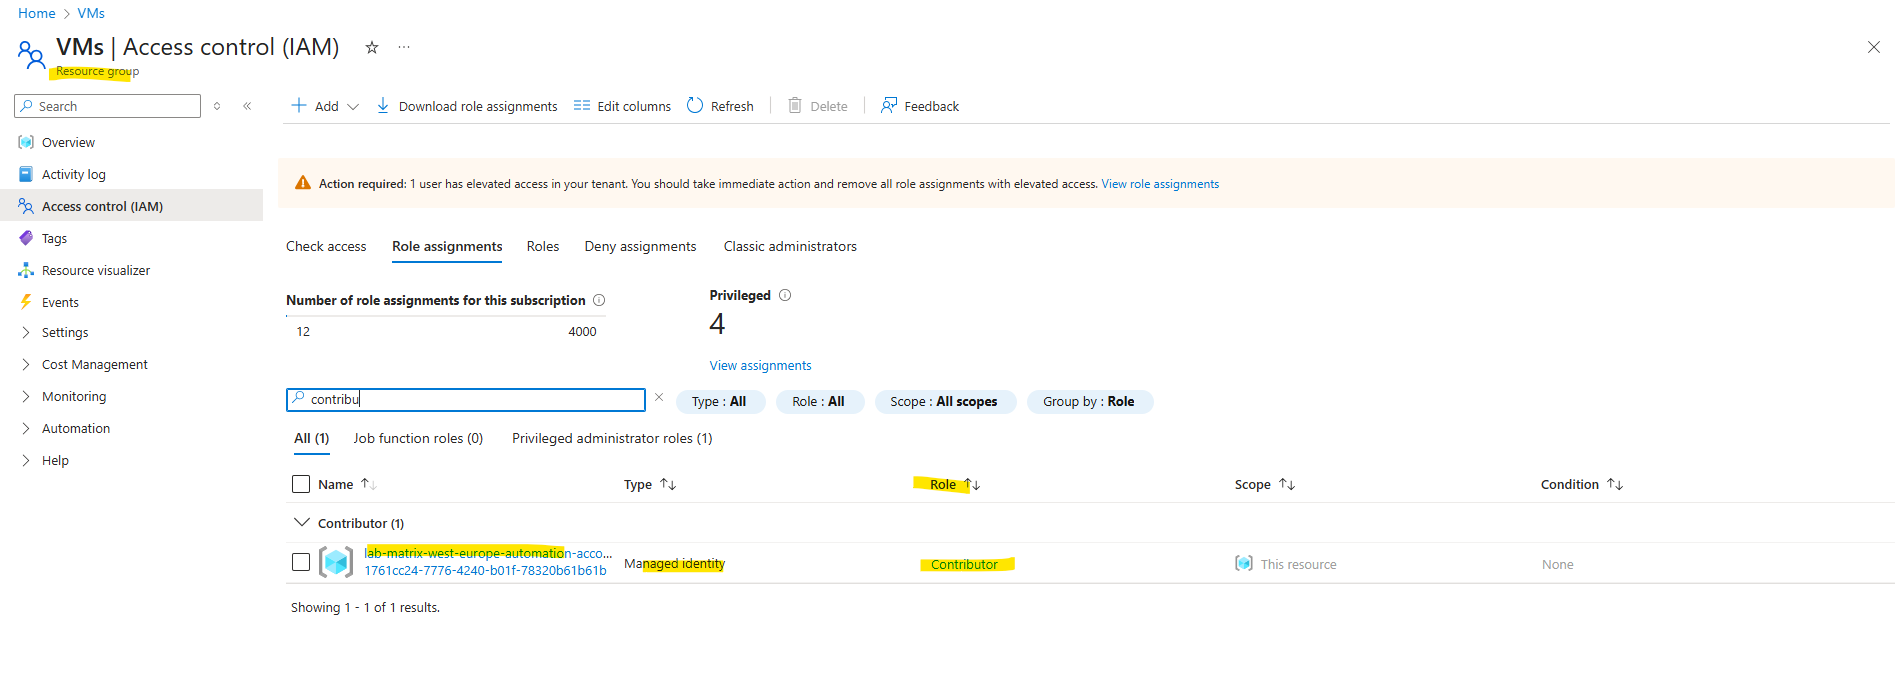Open the Activity log
The image size is (1897, 678).
73,175
